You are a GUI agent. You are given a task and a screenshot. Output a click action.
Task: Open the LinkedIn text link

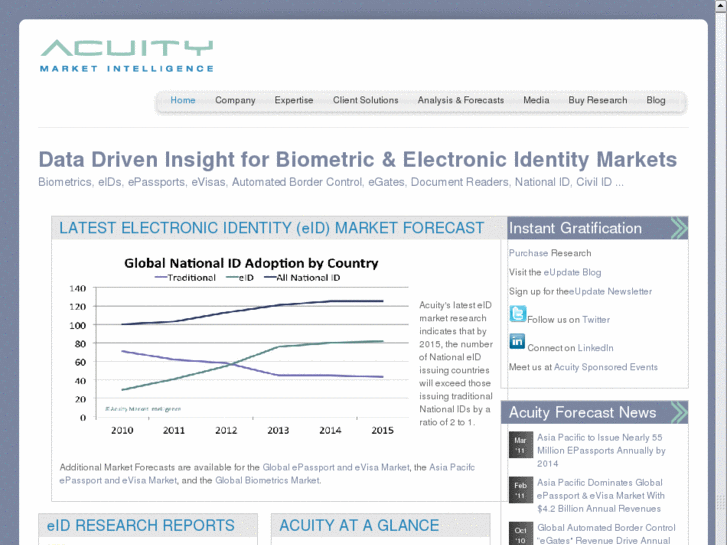click(x=595, y=348)
